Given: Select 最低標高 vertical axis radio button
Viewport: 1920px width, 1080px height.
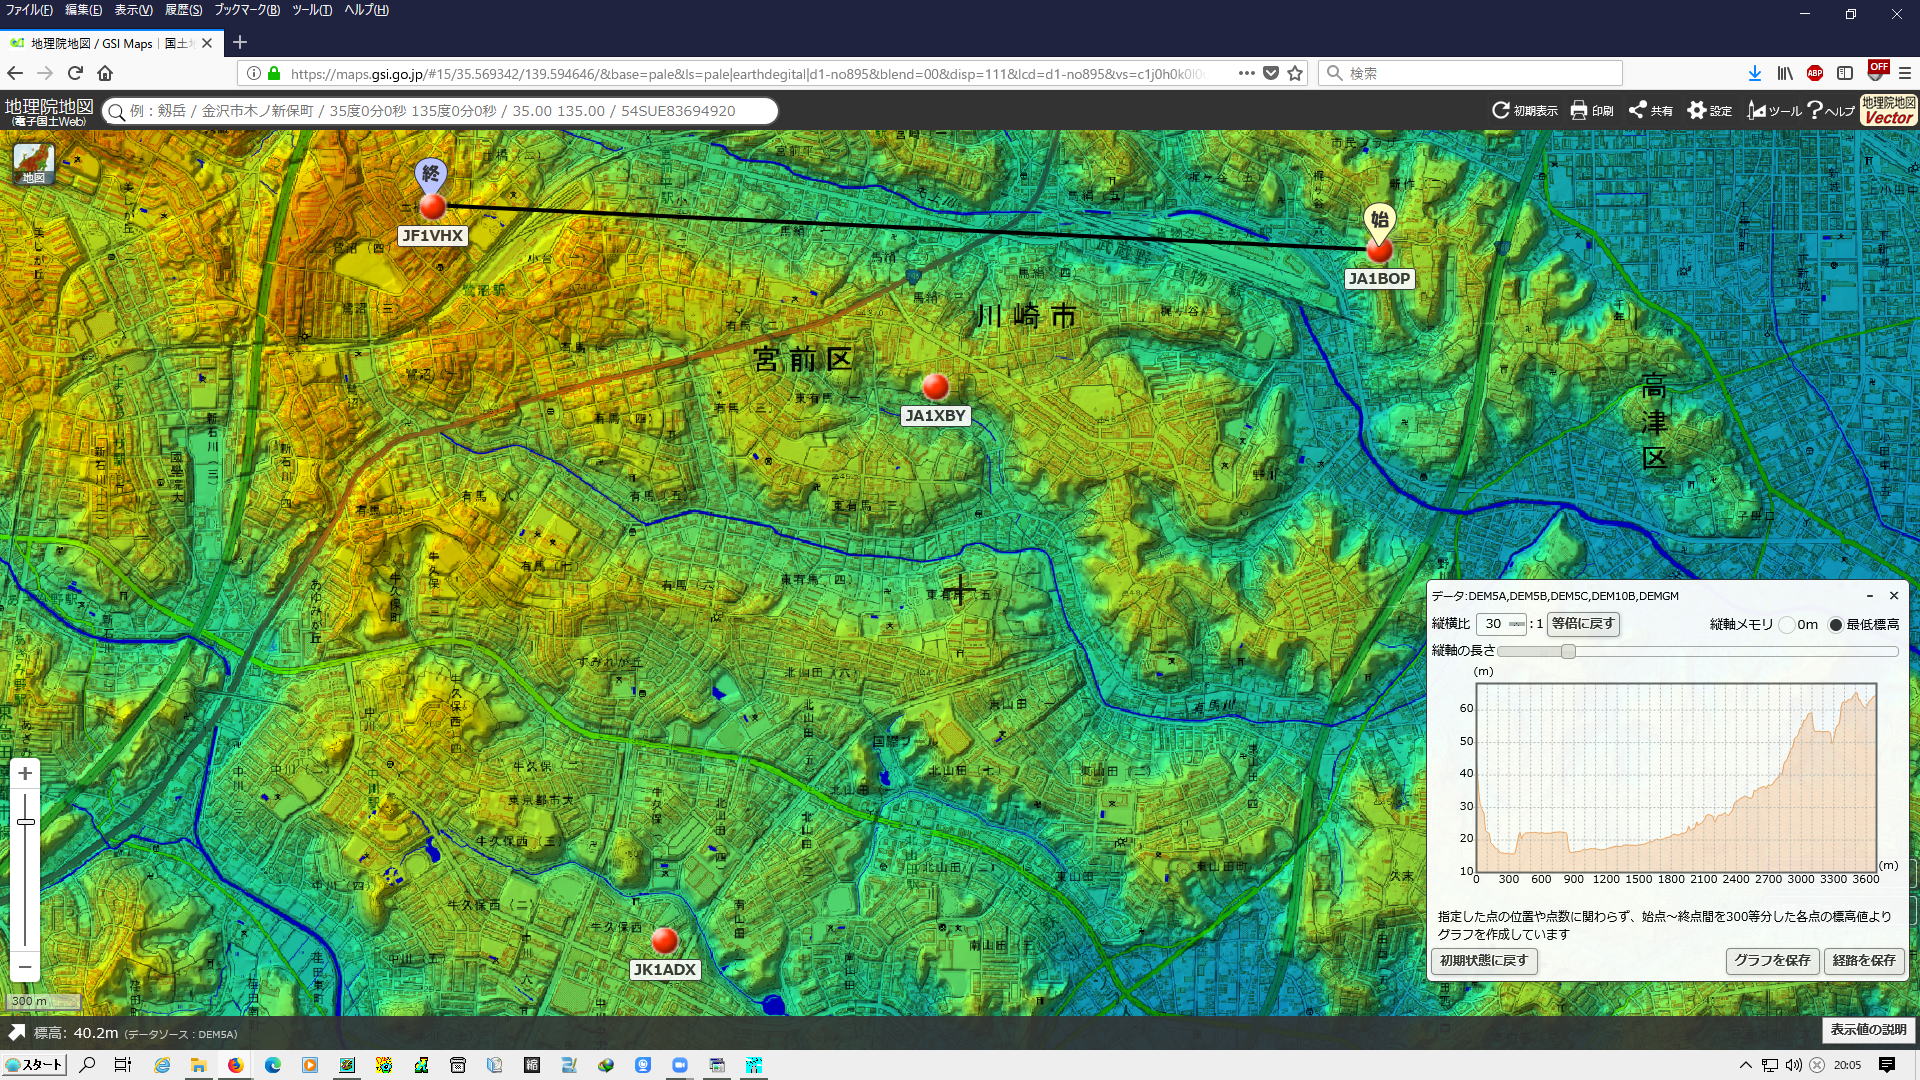Looking at the screenshot, I should [x=1835, y=625].
